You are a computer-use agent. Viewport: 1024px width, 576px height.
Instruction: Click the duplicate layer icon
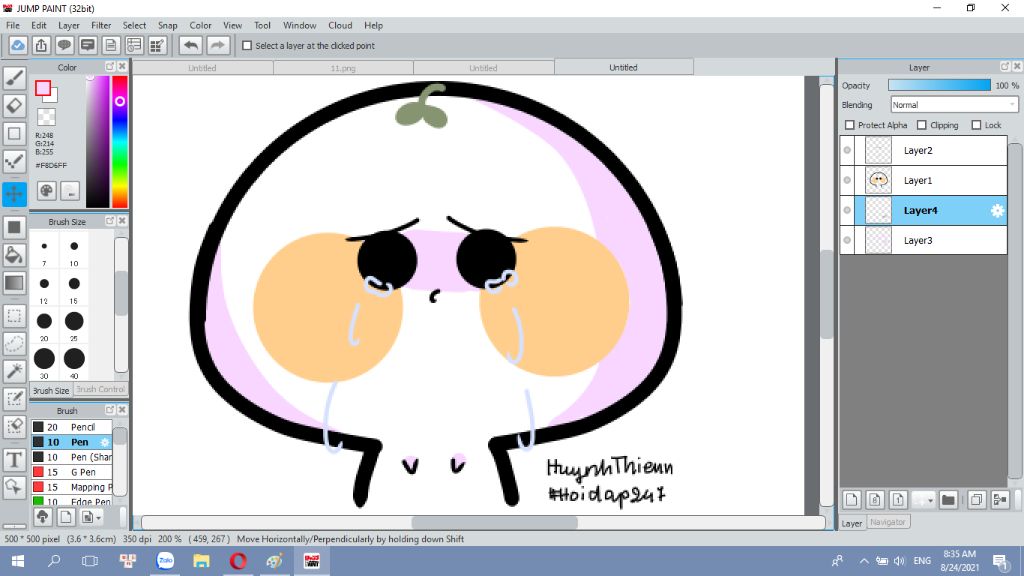click(976, 500)
